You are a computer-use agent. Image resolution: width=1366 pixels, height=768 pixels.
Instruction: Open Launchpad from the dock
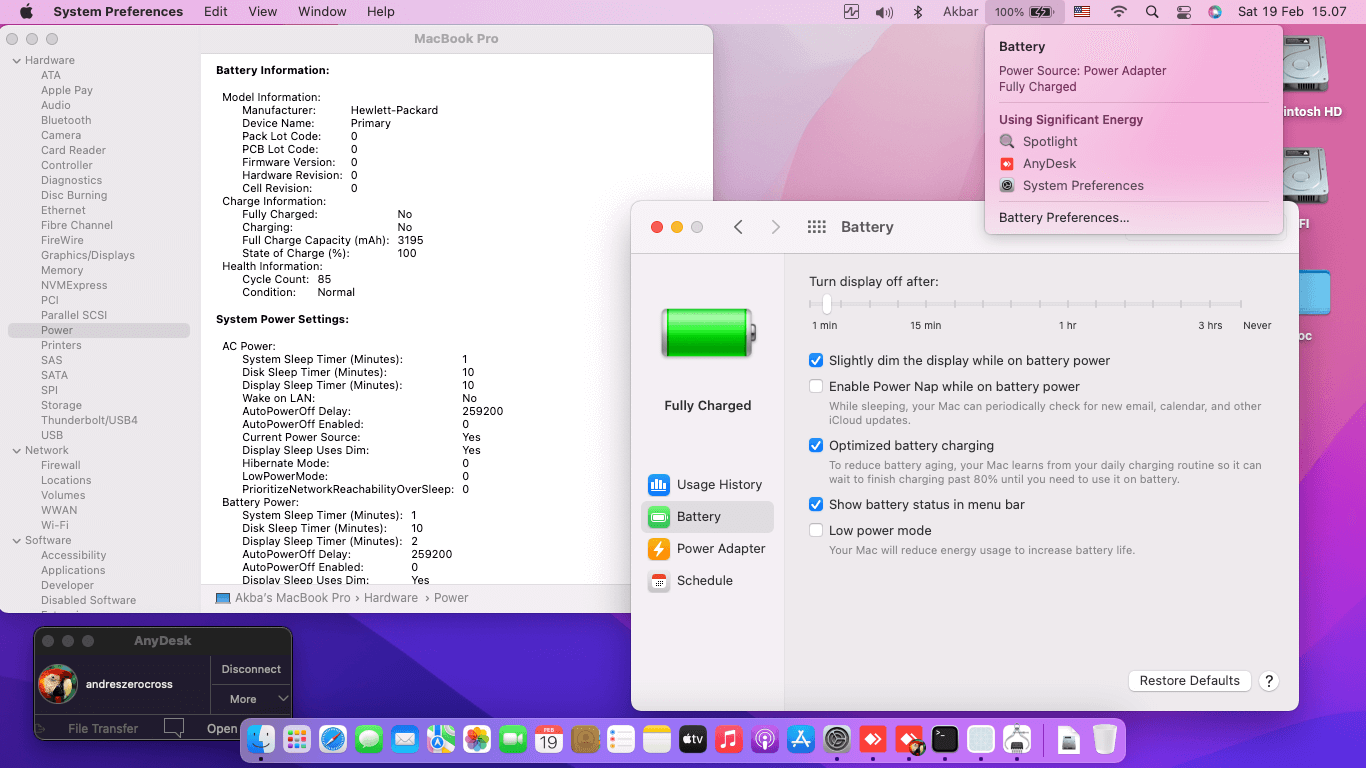pyautogui.click(x=297, y=739)
